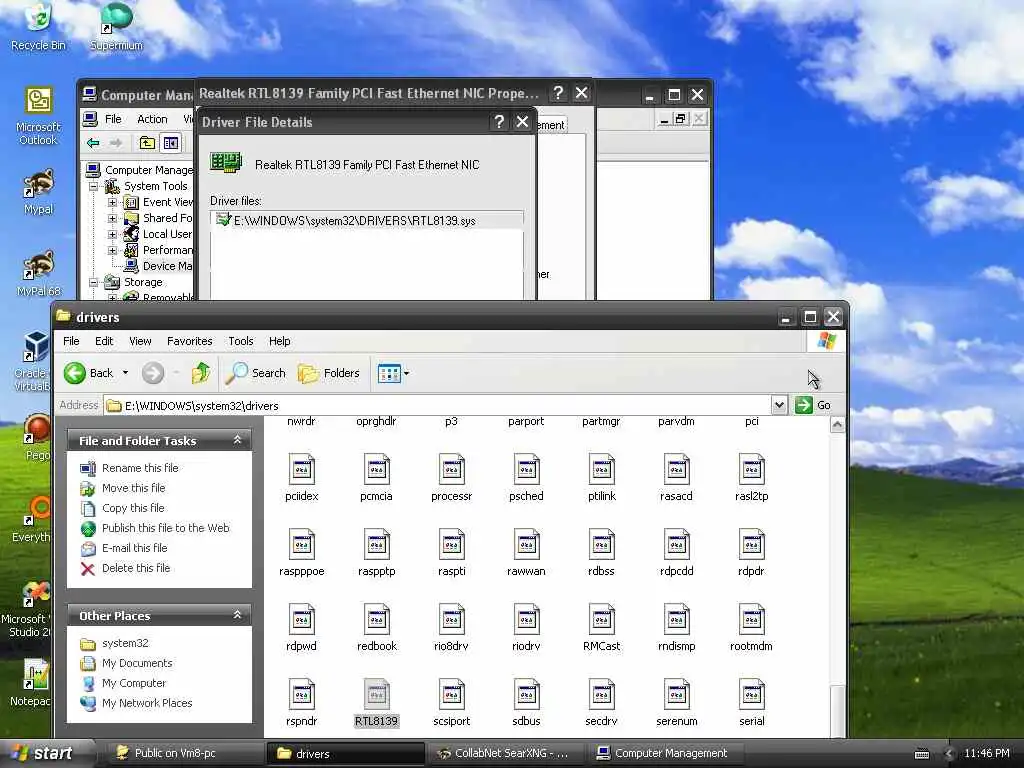Click Rename this file link

140,468
